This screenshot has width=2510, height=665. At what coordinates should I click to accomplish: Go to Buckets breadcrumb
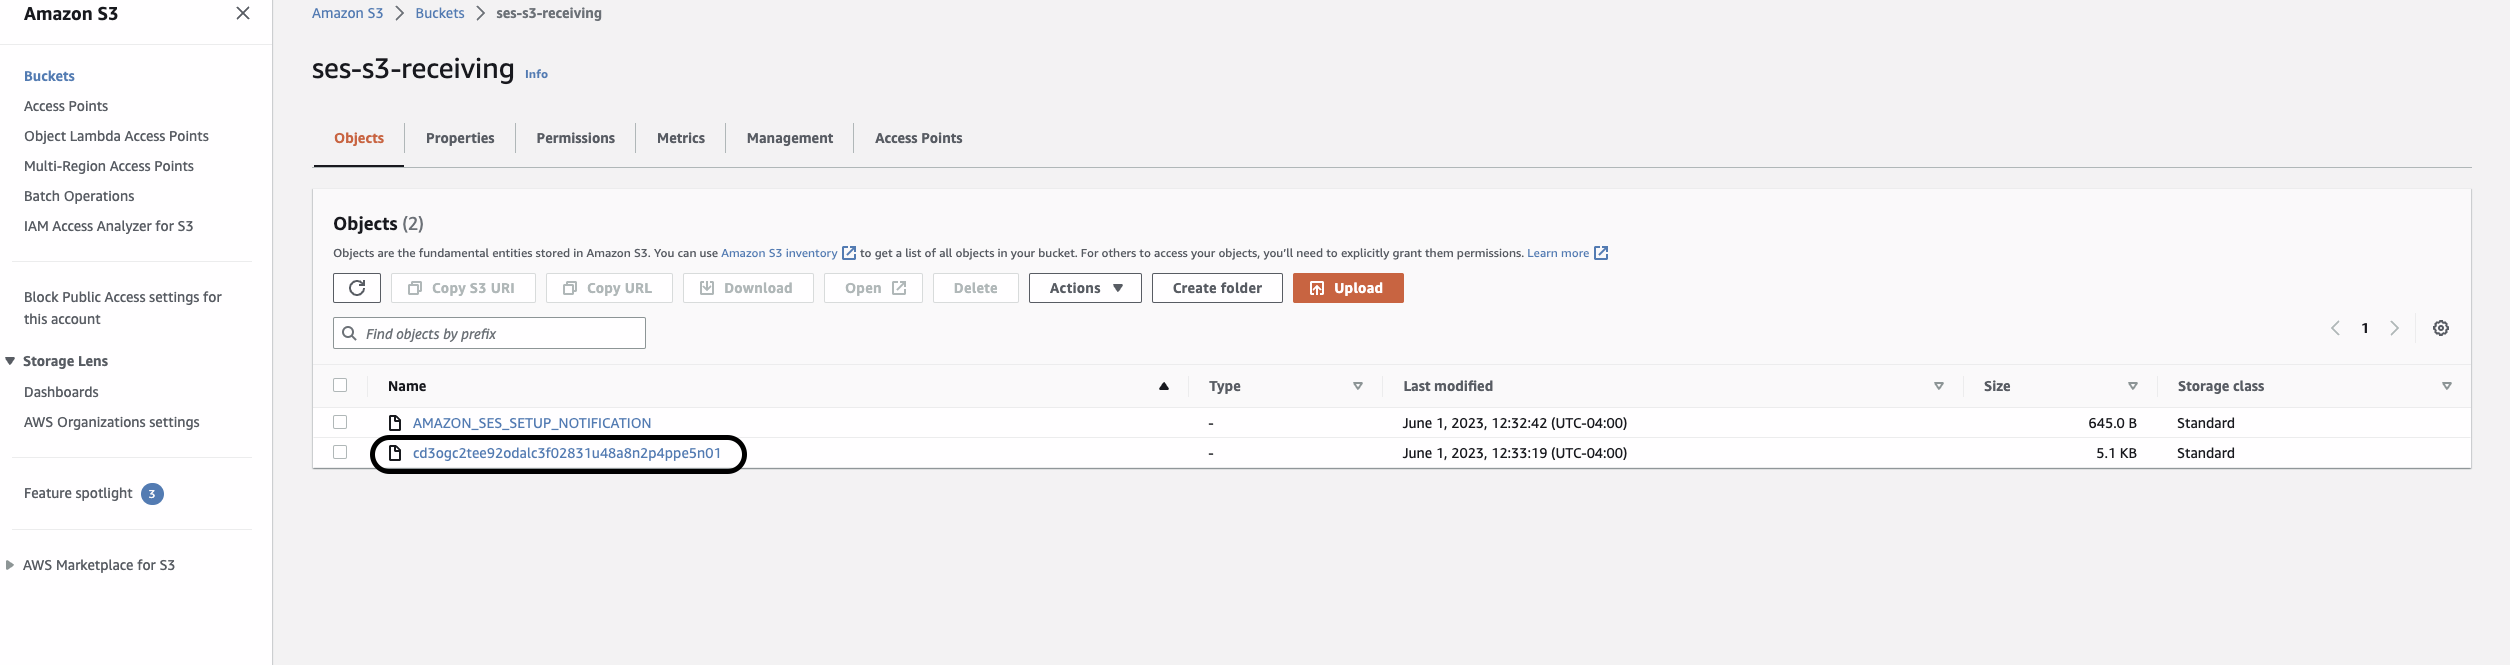(440, 13)
